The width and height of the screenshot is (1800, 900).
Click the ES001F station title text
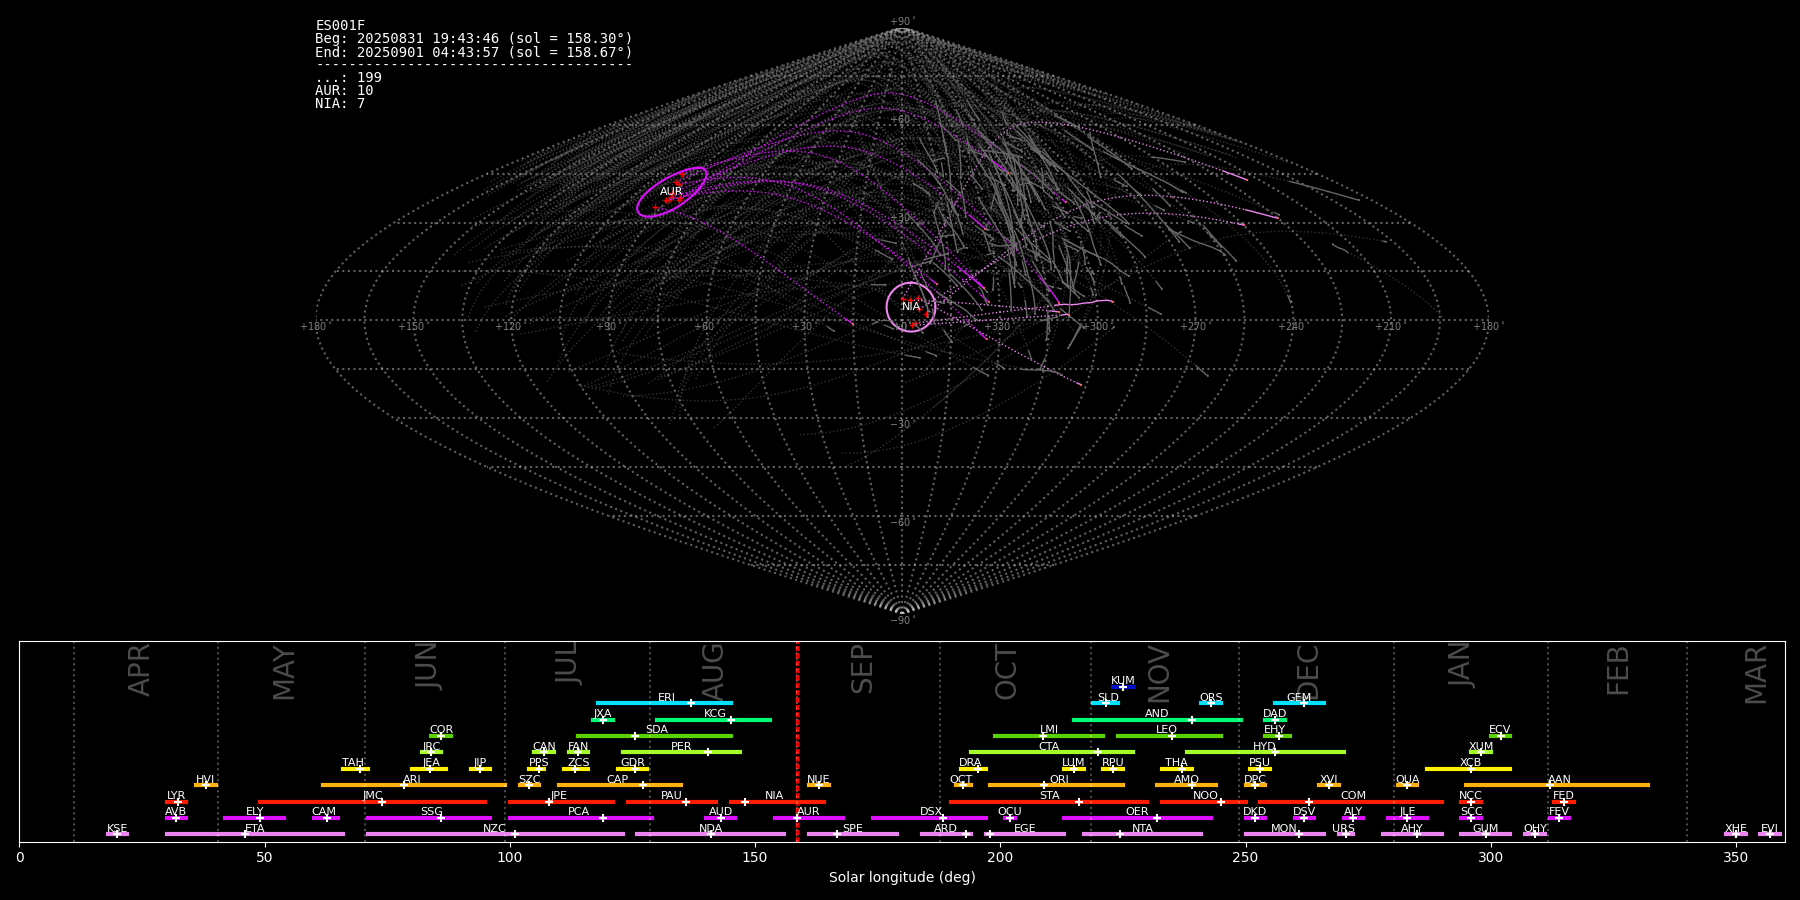[340, 26]
